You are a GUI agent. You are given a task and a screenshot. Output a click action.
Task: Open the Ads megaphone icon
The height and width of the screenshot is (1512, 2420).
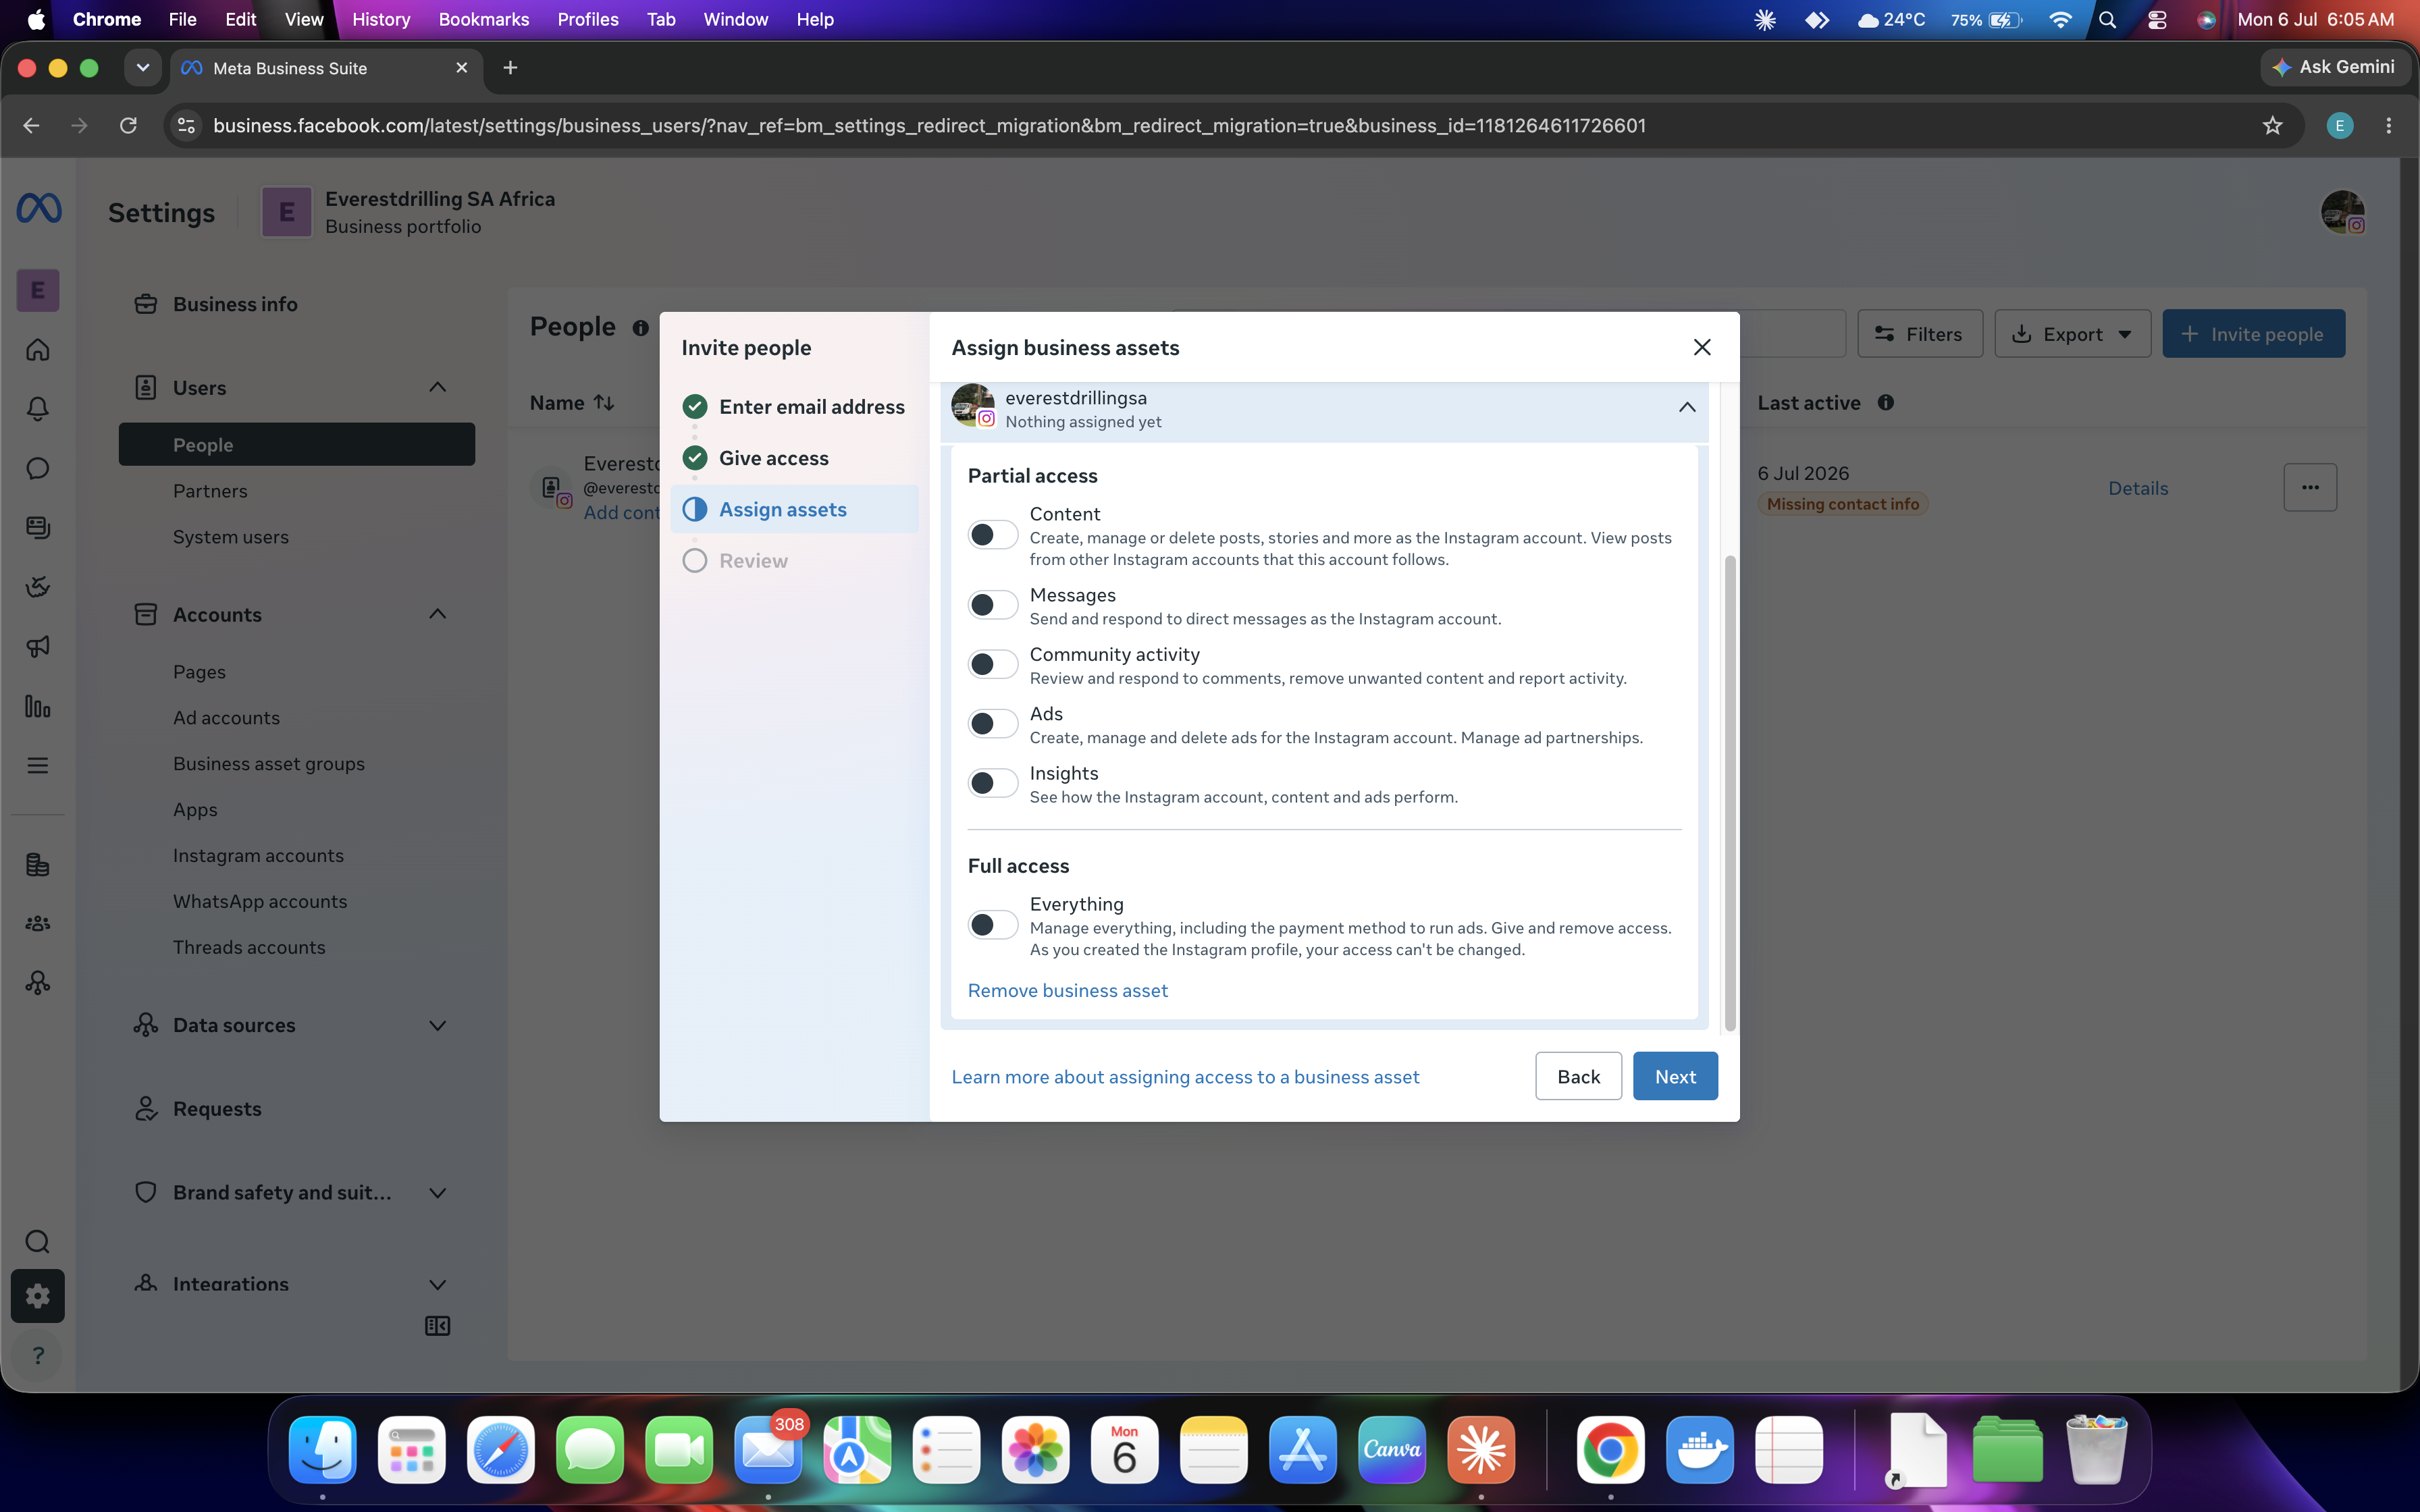[38, 646]
